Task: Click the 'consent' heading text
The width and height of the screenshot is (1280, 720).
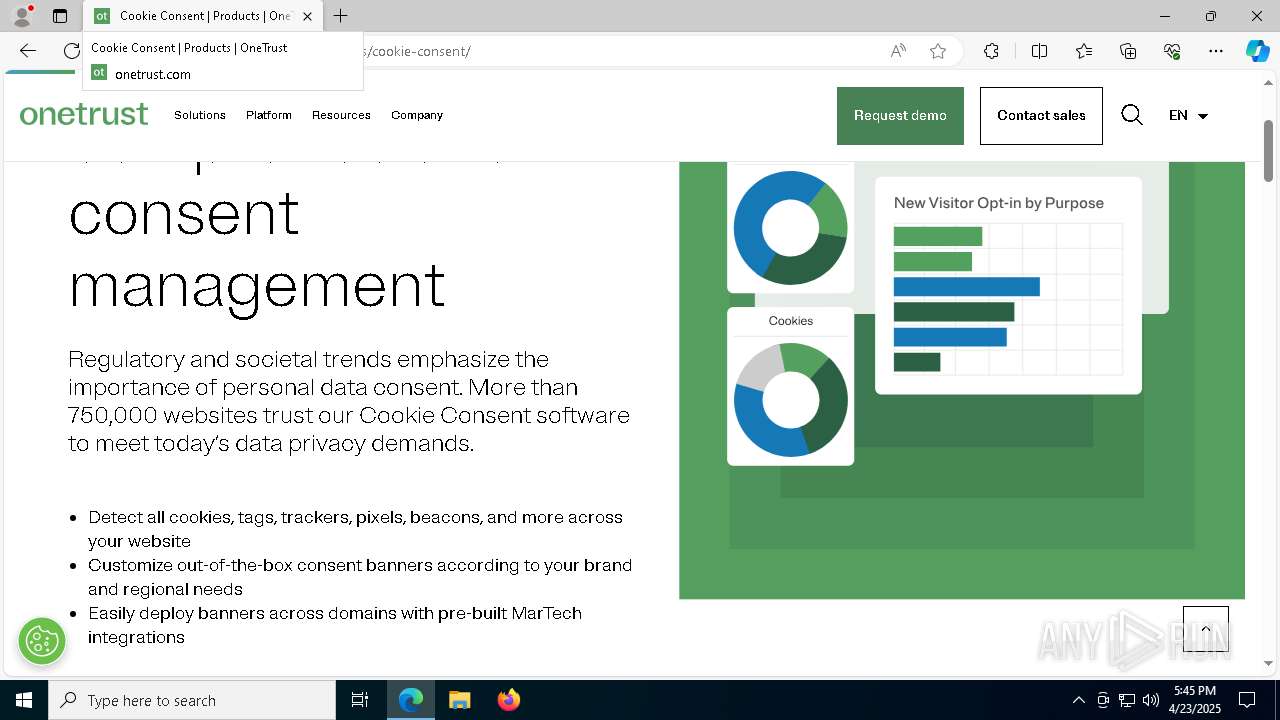Action: [x=184, y=213]
